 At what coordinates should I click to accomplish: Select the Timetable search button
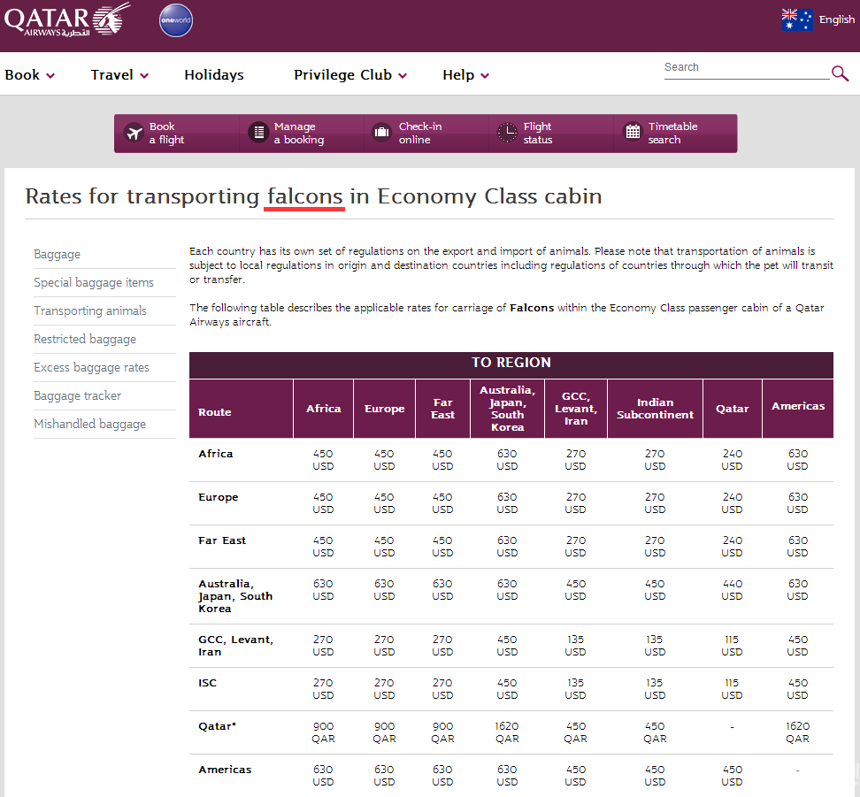click(675, 133)
